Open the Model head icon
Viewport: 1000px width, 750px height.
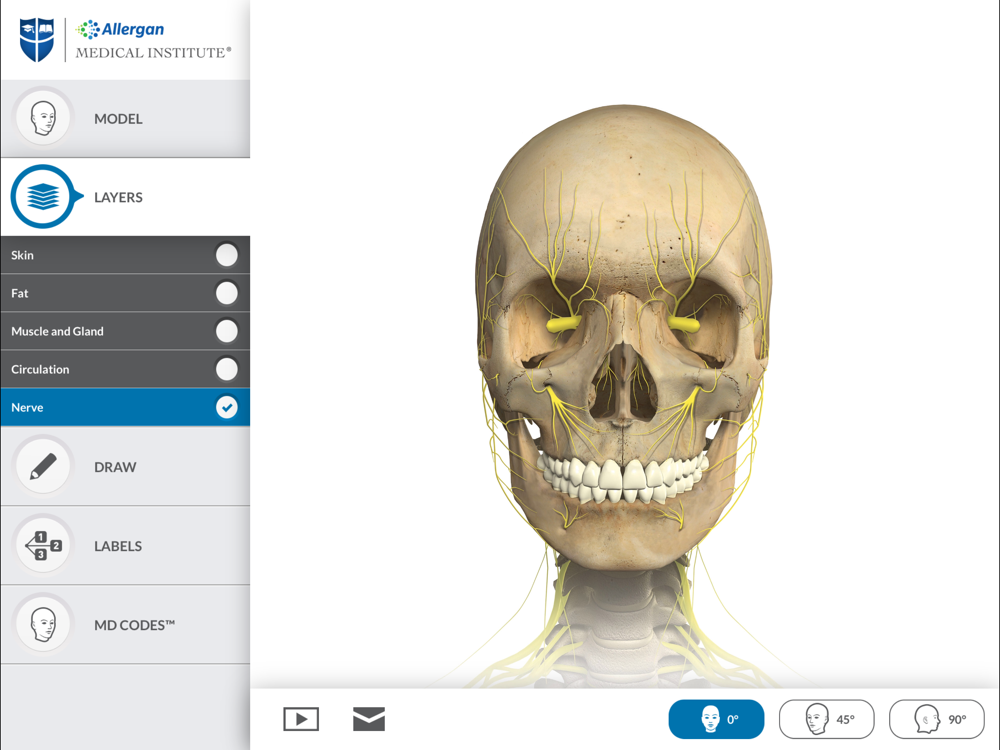pos(43,118)
